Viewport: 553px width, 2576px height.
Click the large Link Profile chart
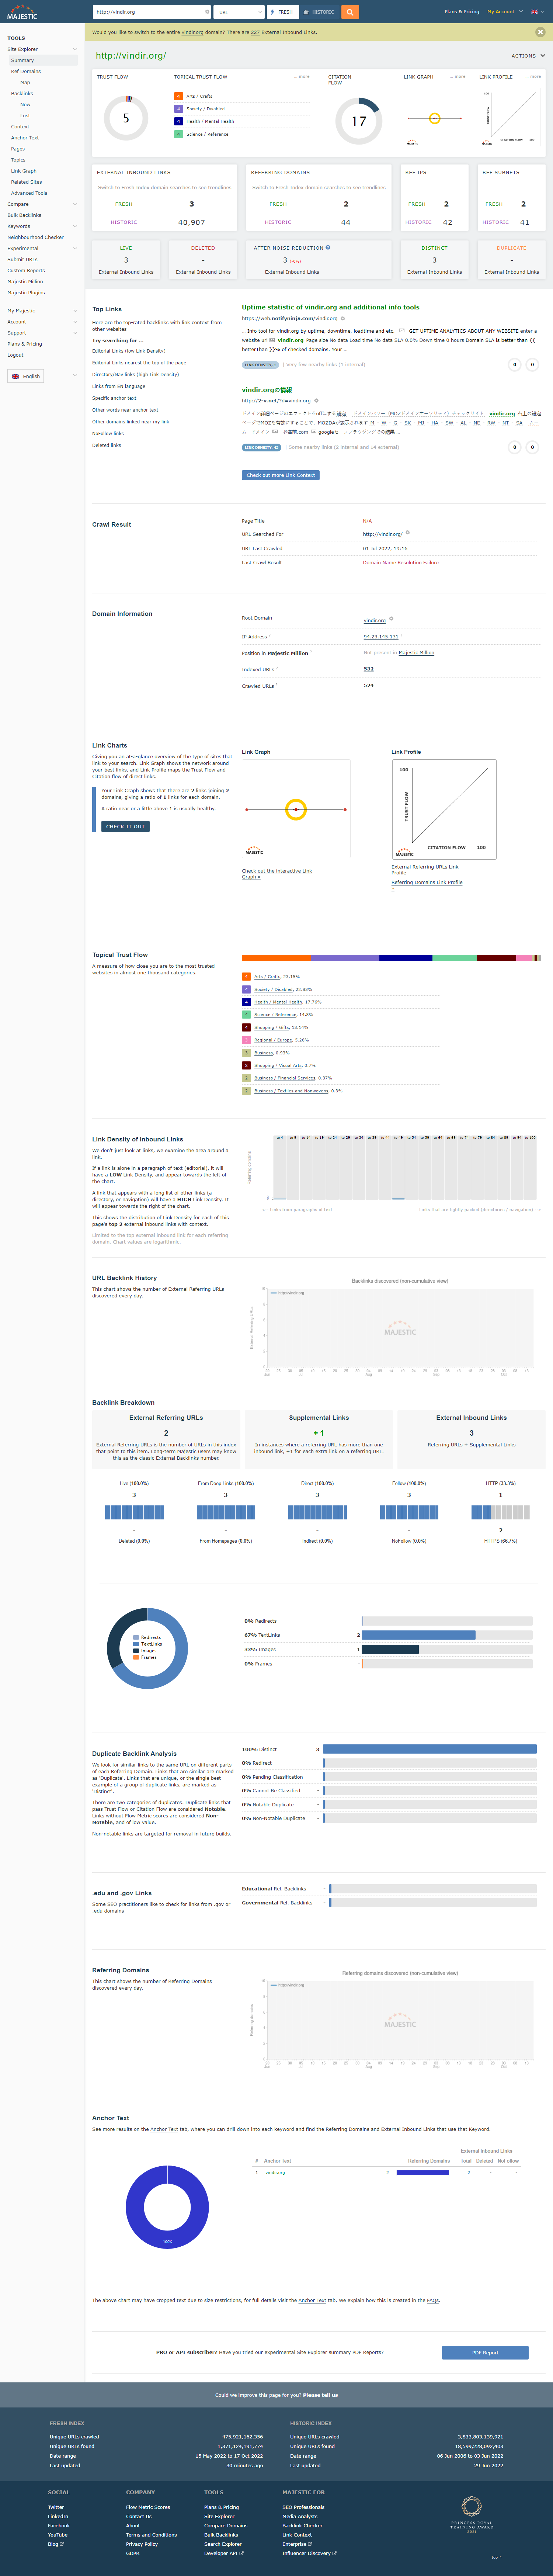(444, 810)
